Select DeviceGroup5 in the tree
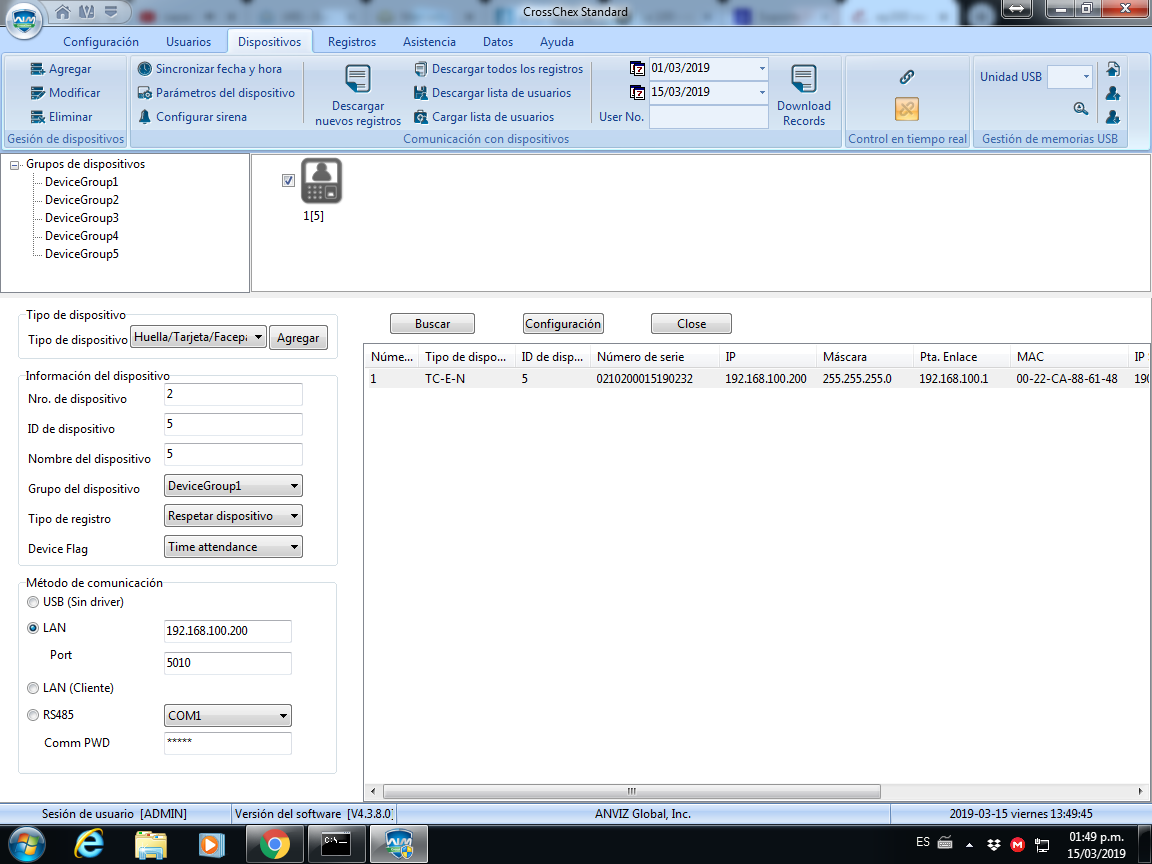The image size is (1152, 864). [x=82, y=254]
